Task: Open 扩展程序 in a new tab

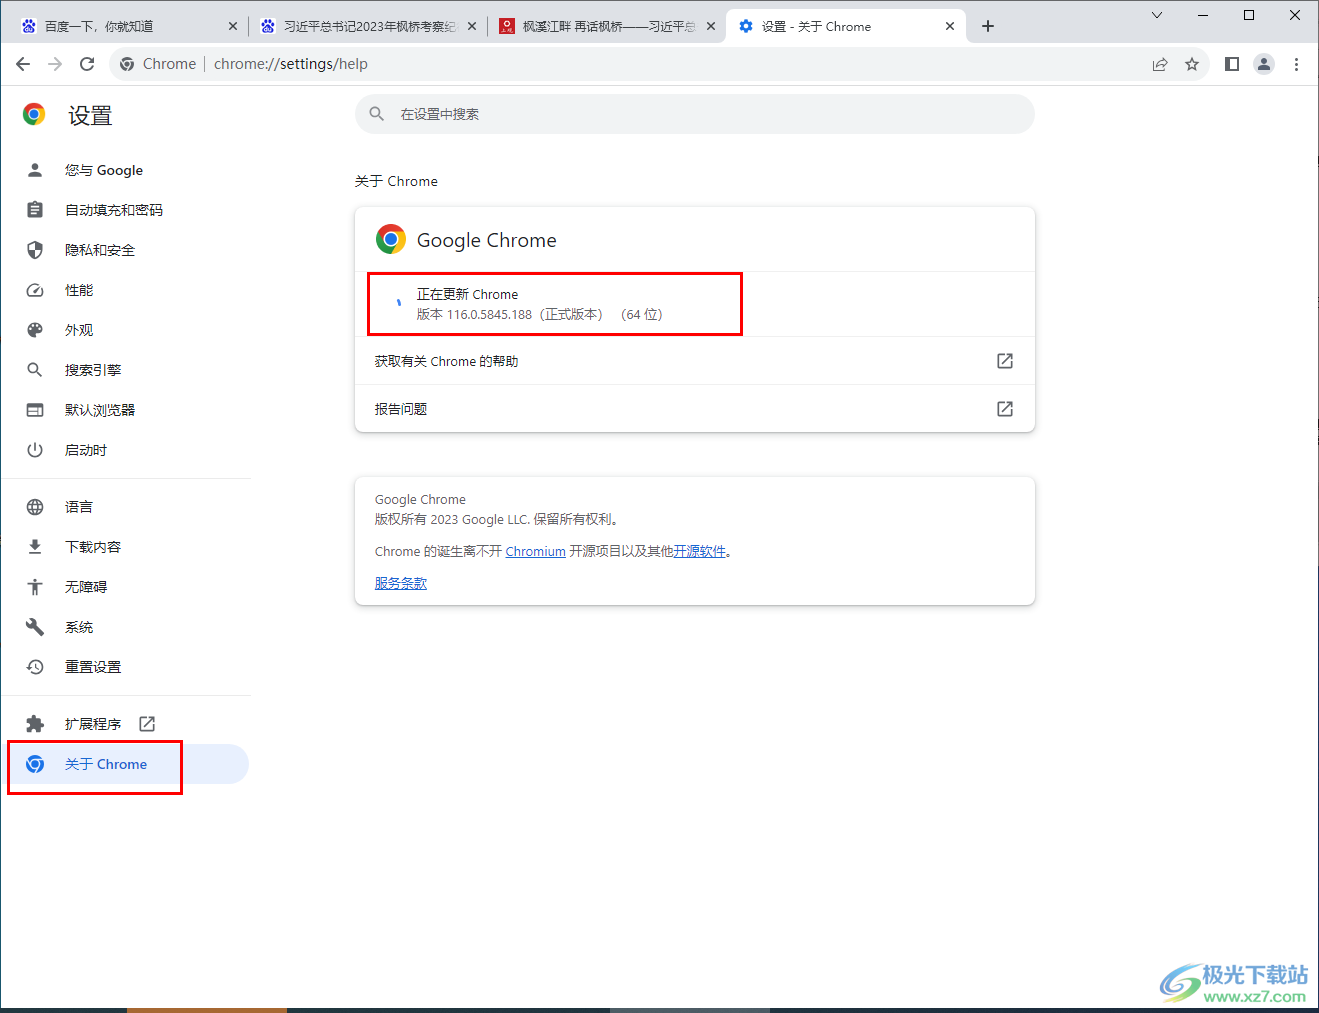Action: pos(125,724)
